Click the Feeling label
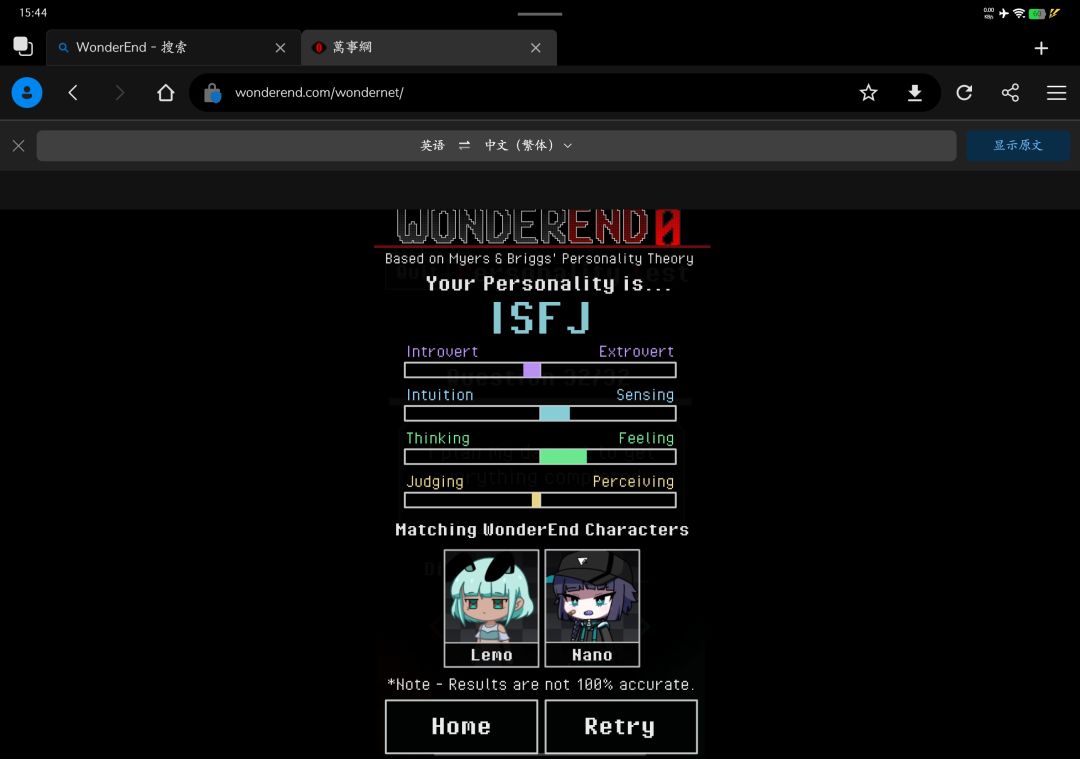Image resolution: width=1080 pixels, height=759 pixels. pyautogui.click(x=646, y=438)
